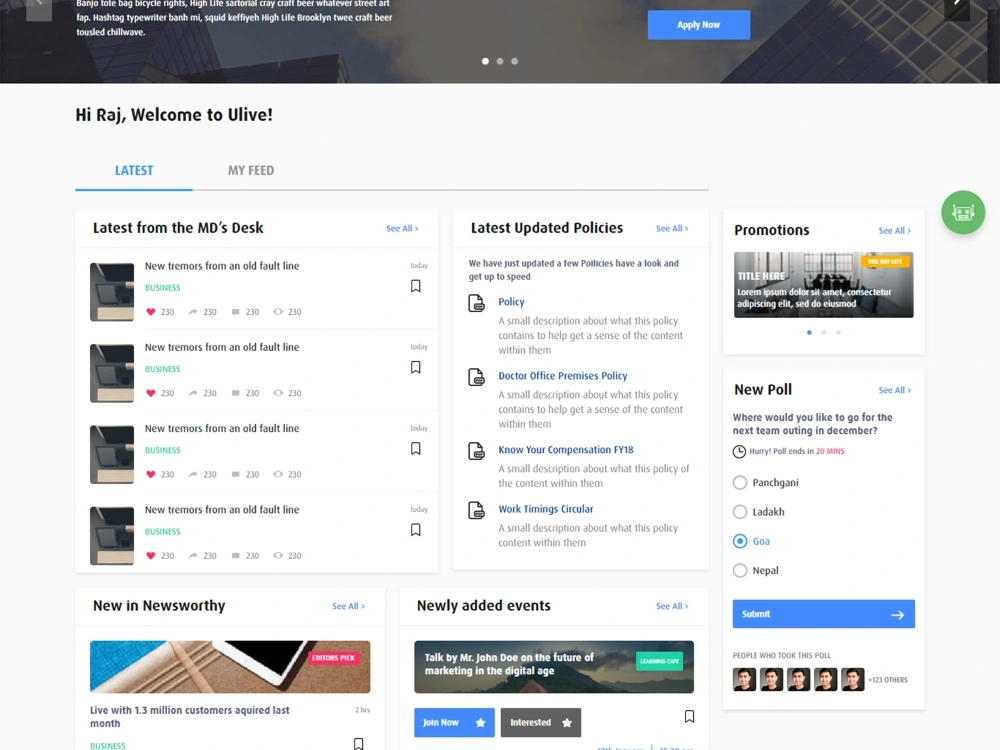Go to previous banner slide arrow
Viewport: 1000px width, 750px height.
39,8
